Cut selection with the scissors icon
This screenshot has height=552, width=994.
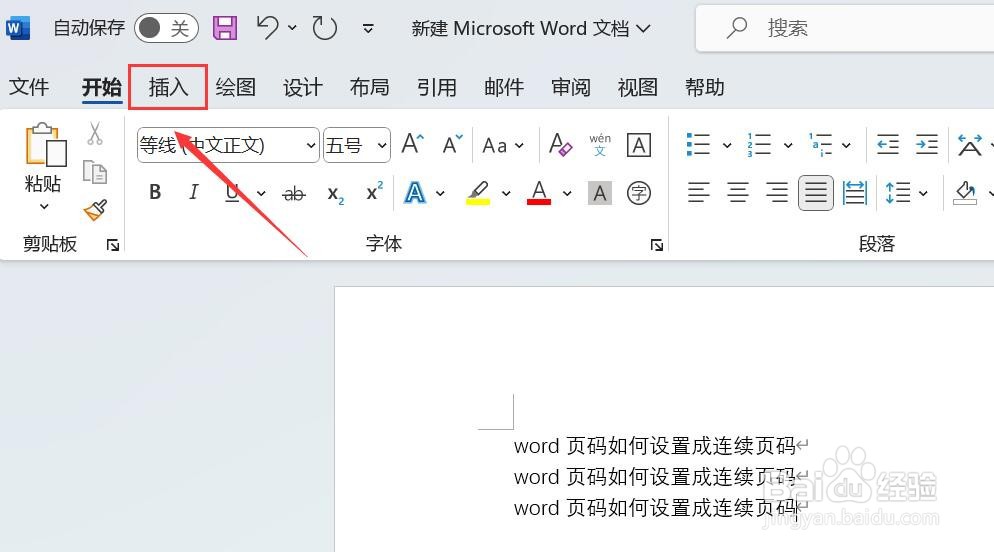pyautogui.click(x=94, y=134)
